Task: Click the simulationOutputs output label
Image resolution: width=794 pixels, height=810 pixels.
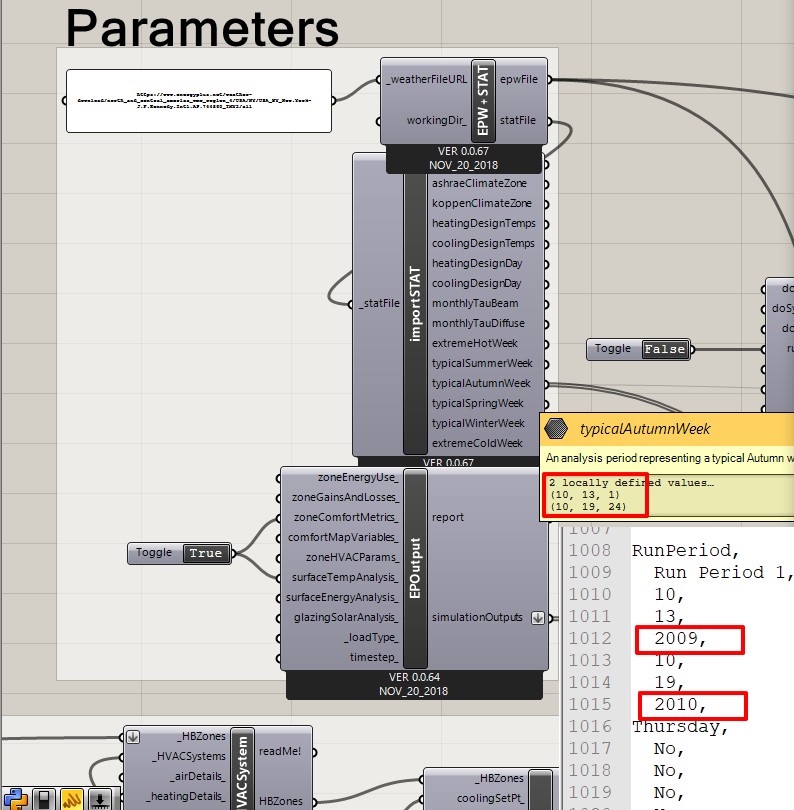Action: click(x=477, y=618)
